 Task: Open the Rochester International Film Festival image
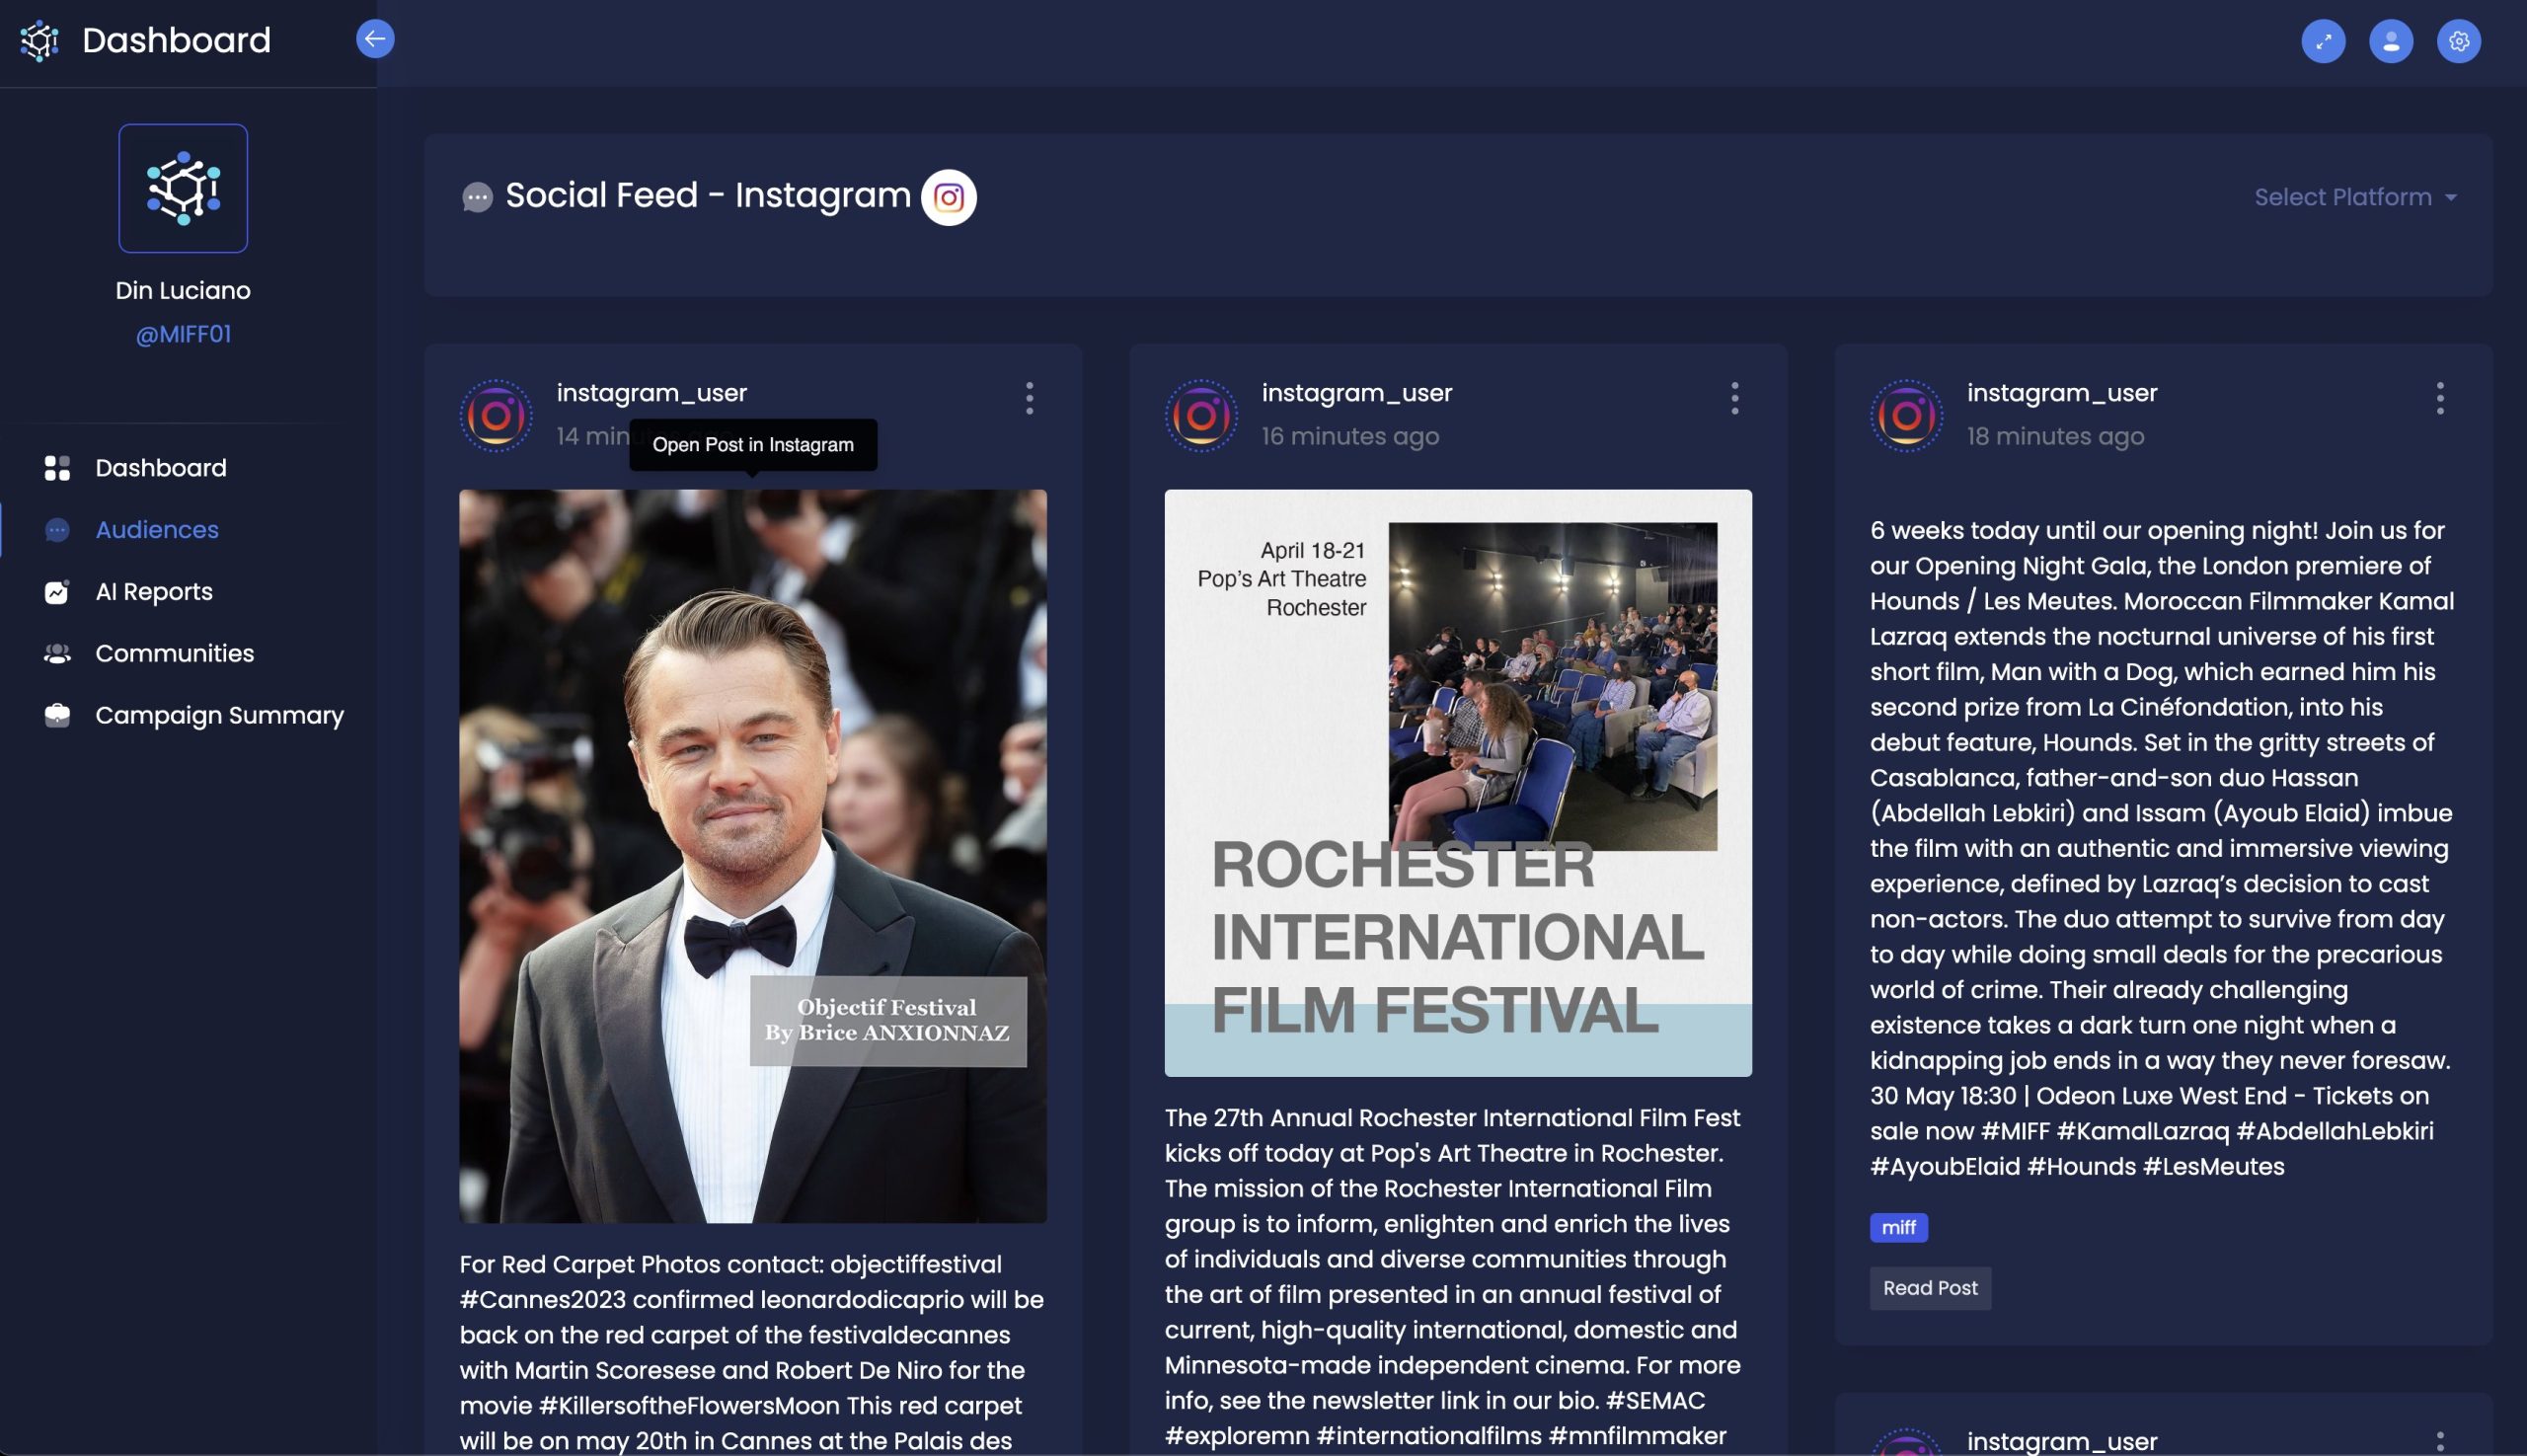point(1457,782)
